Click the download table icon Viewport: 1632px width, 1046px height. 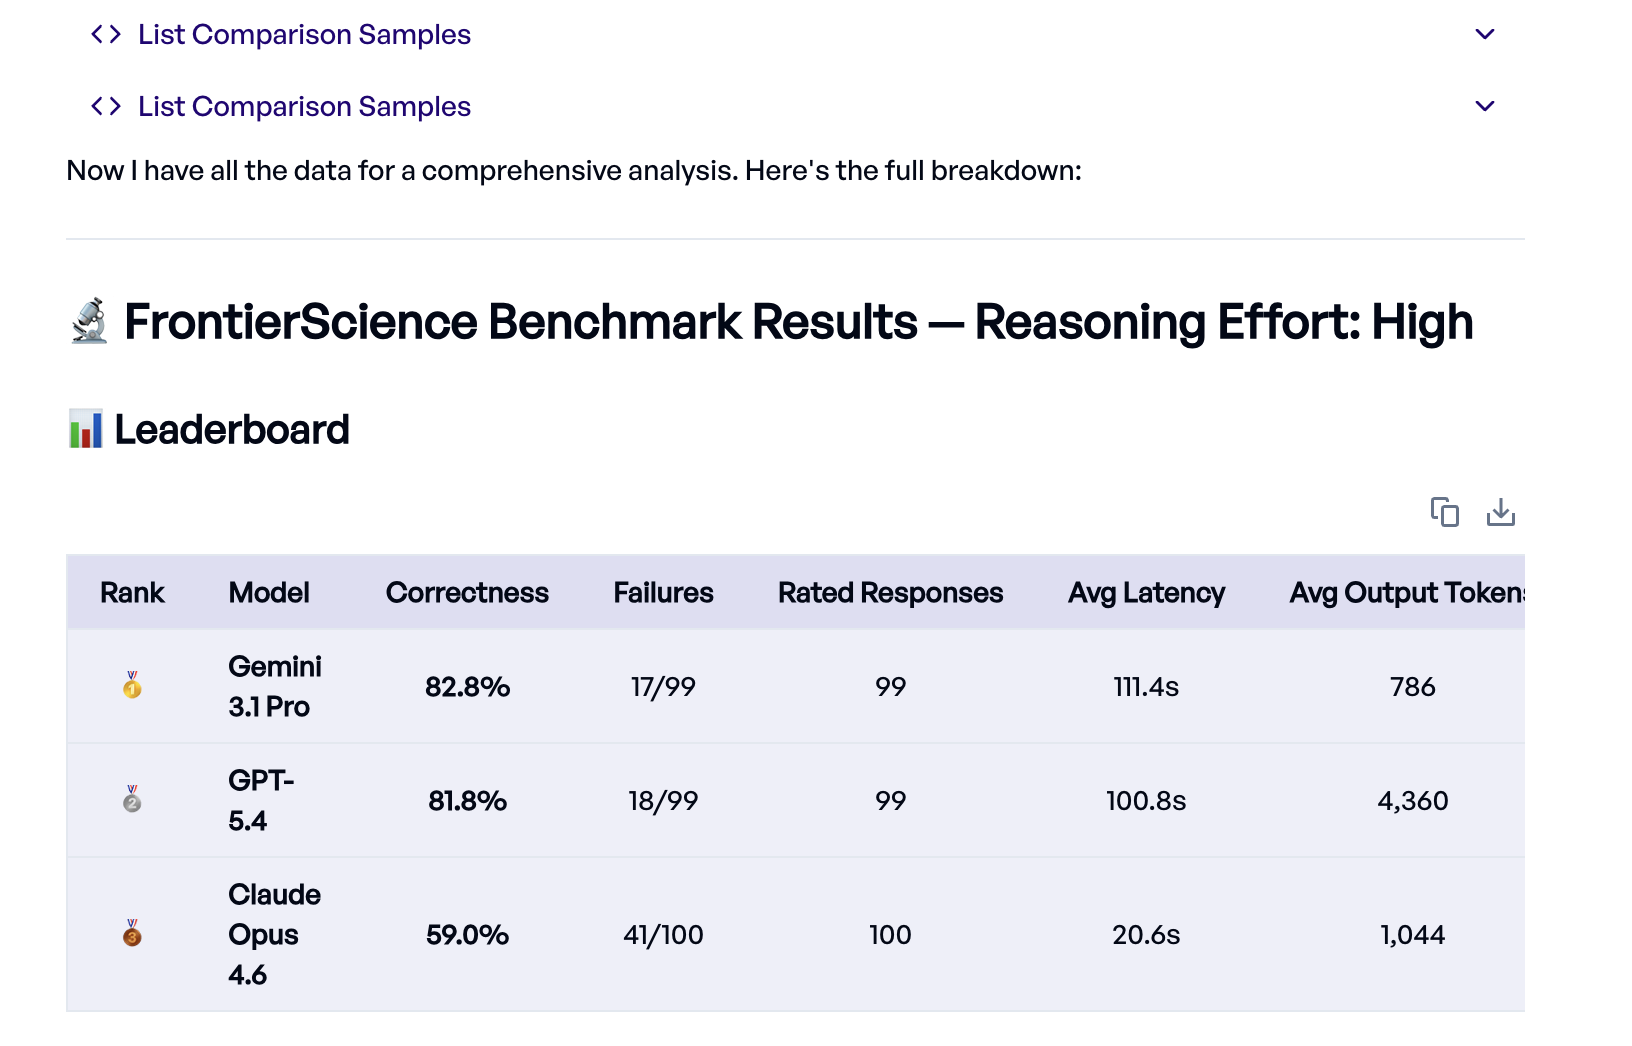coord(1501,512)
